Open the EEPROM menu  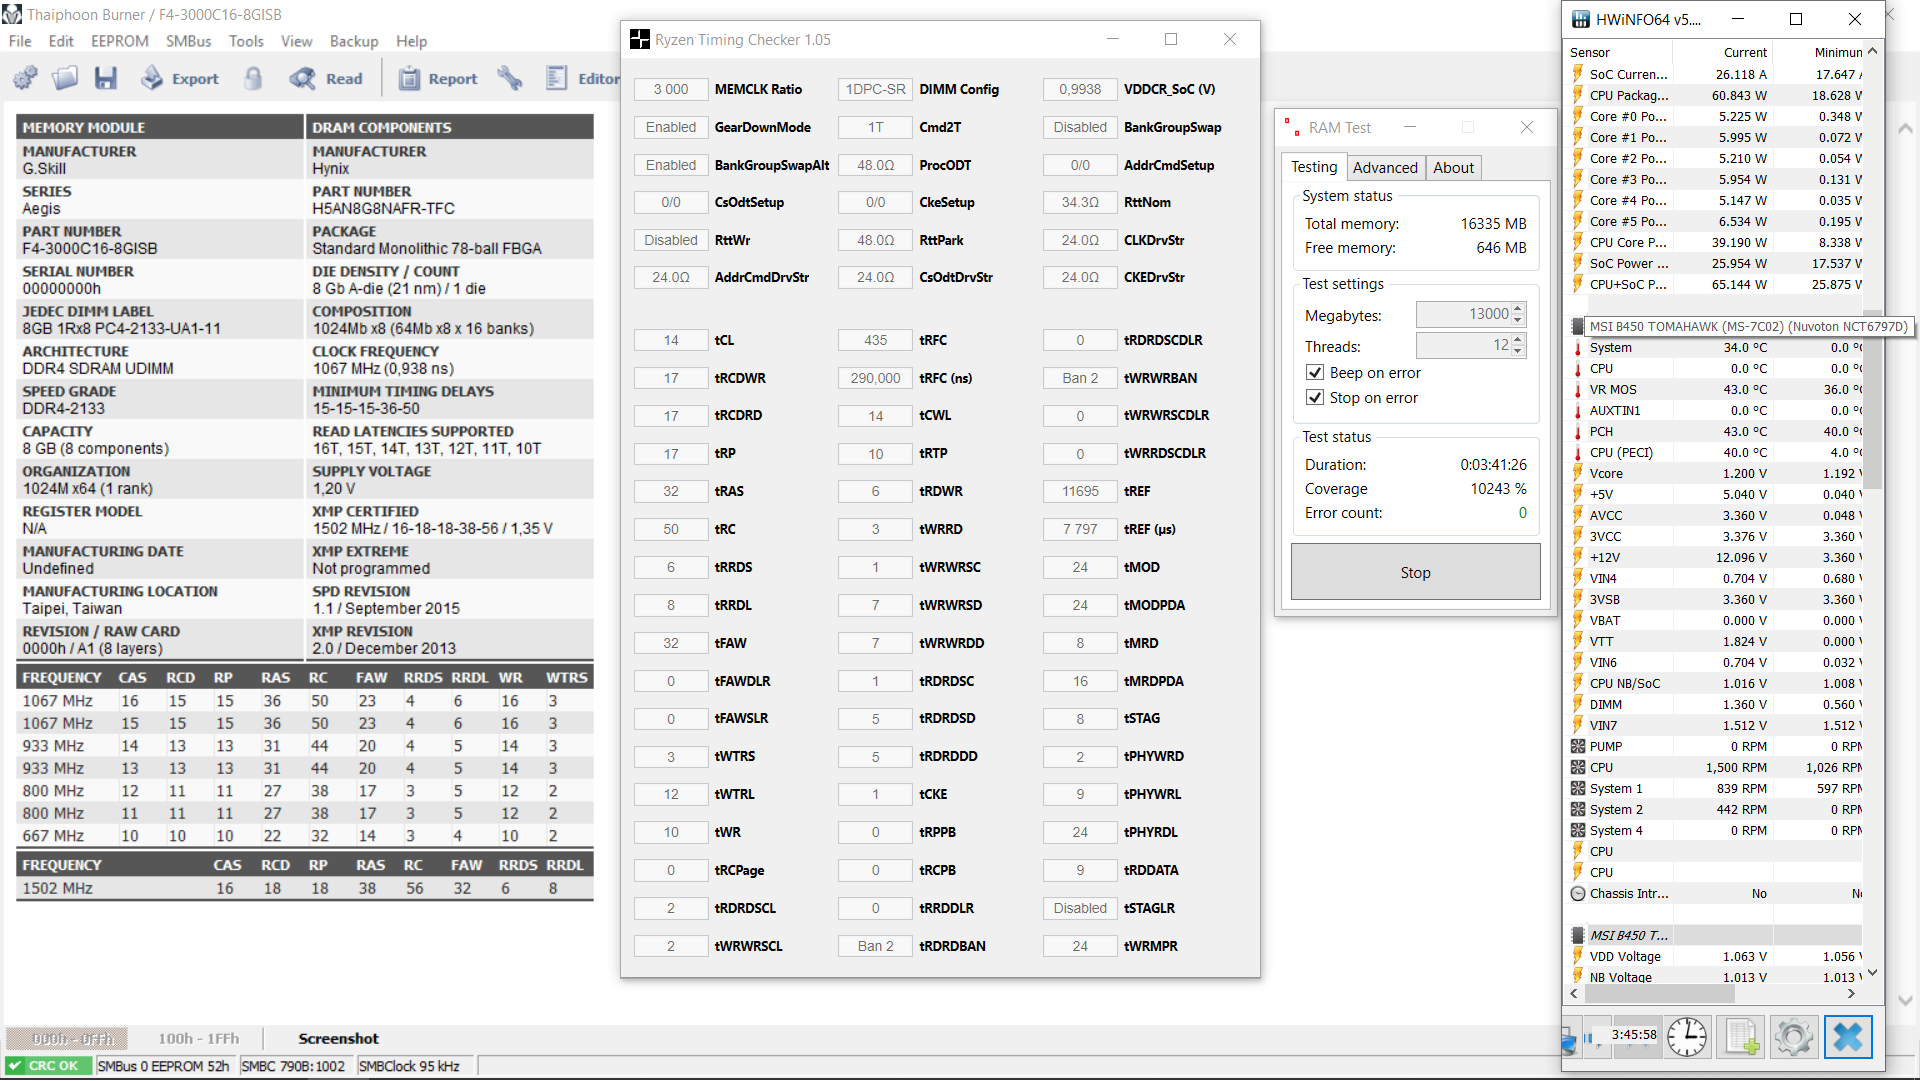(119, 41)
